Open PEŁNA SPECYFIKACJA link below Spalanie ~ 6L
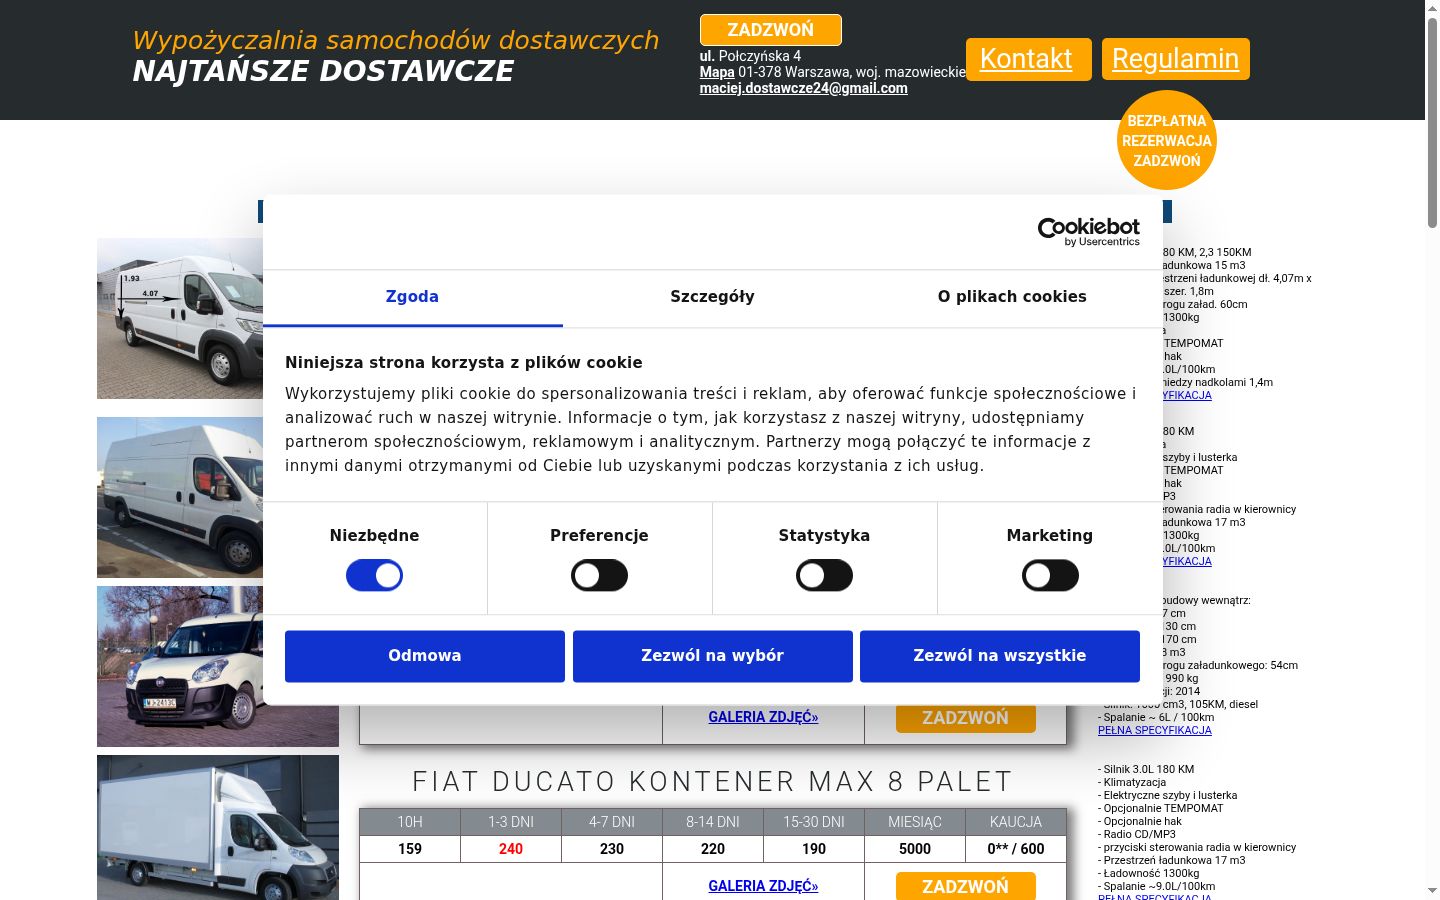The image size is (1440, 900). pyautogui.click(x=1155, y=731)
